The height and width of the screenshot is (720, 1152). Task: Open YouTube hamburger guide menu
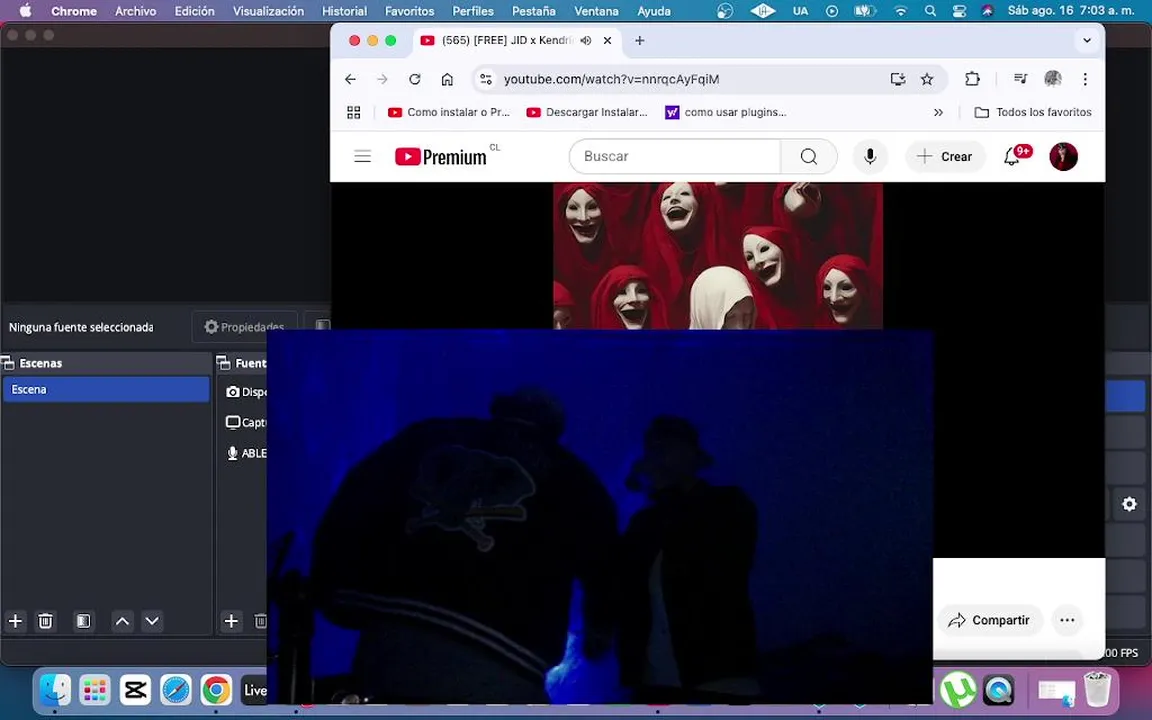point(362,156)
